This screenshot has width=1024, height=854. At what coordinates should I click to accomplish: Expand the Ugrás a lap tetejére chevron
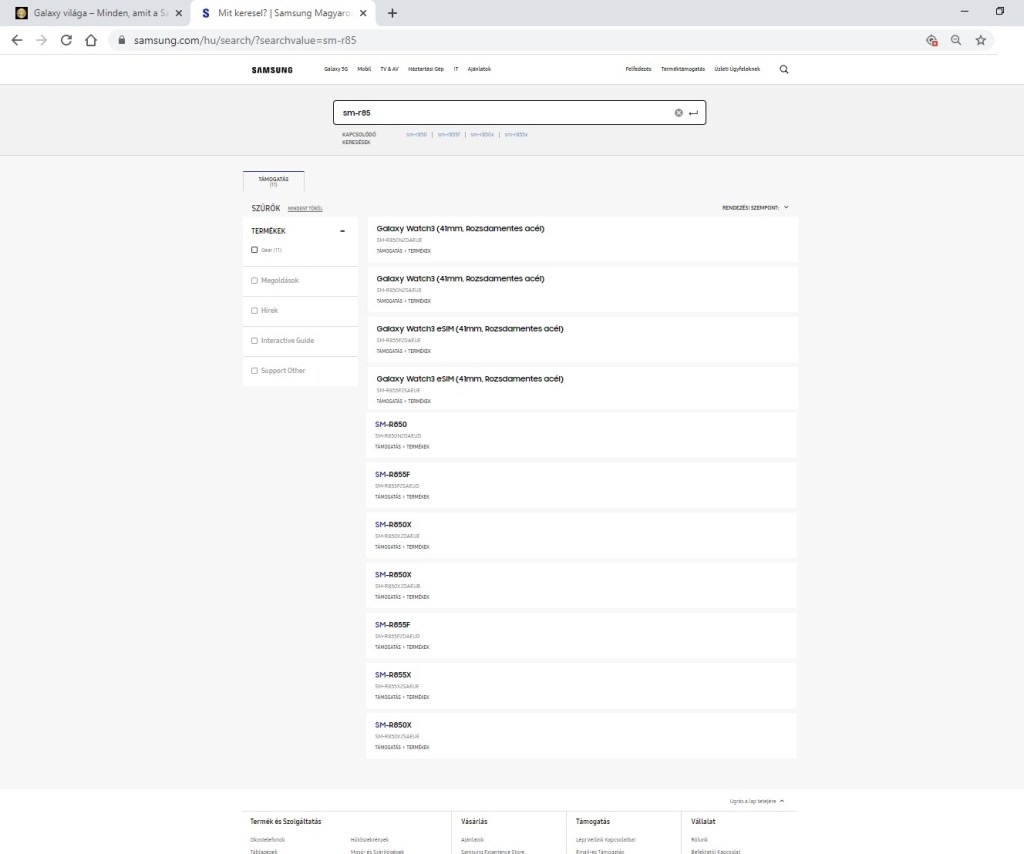781,801
